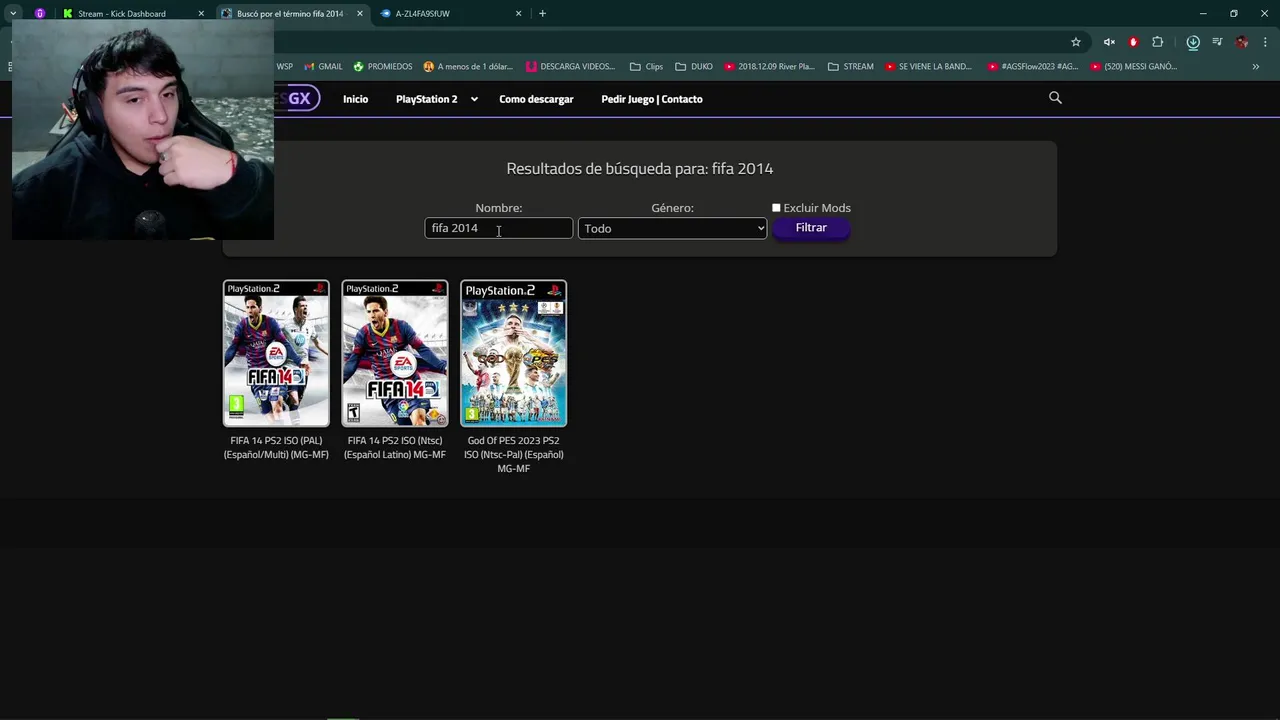Click the purple pinned tab icon
This screenshot has width=1280, height=720.
pyautogui.click(x=40, y=14)
